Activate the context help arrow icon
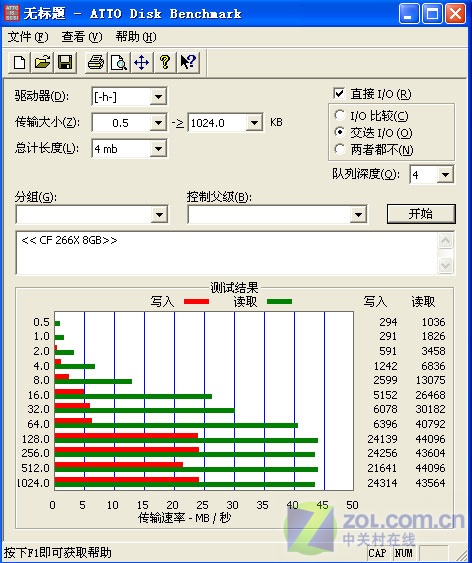Viewport: 472px width, 563px height. [188, 62]
